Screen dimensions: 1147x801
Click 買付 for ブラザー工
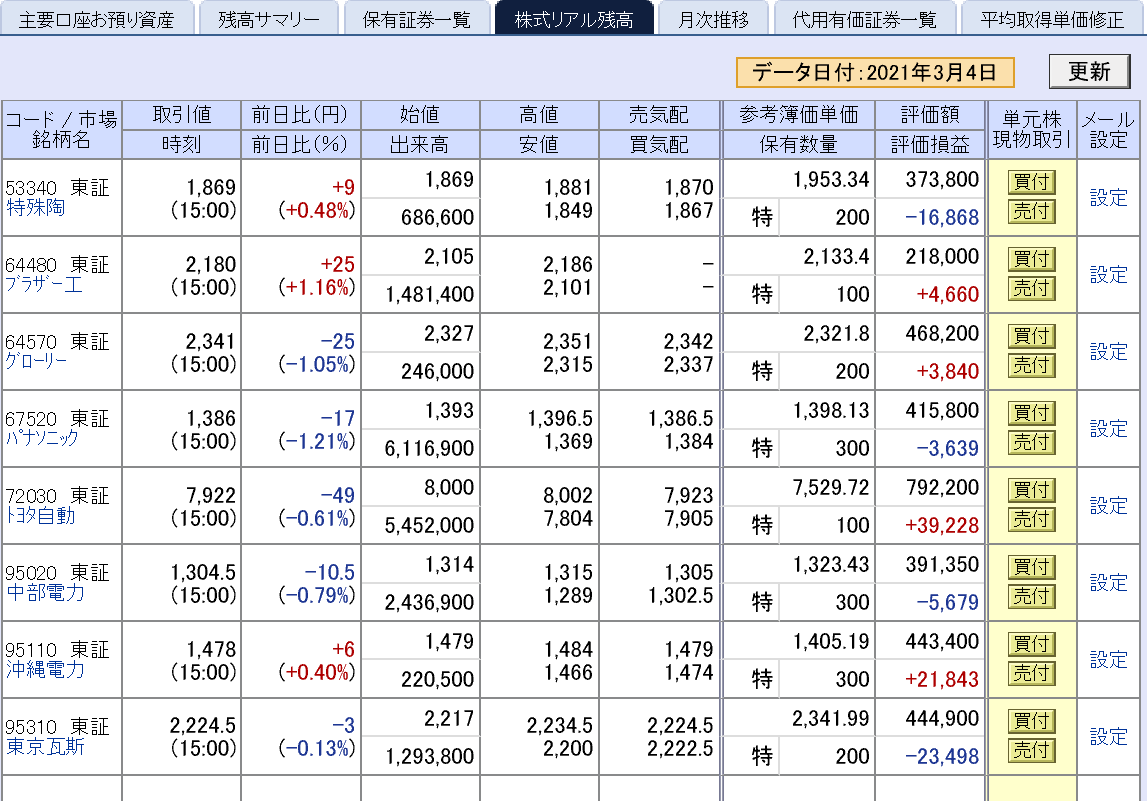(x=1031, y=258)
